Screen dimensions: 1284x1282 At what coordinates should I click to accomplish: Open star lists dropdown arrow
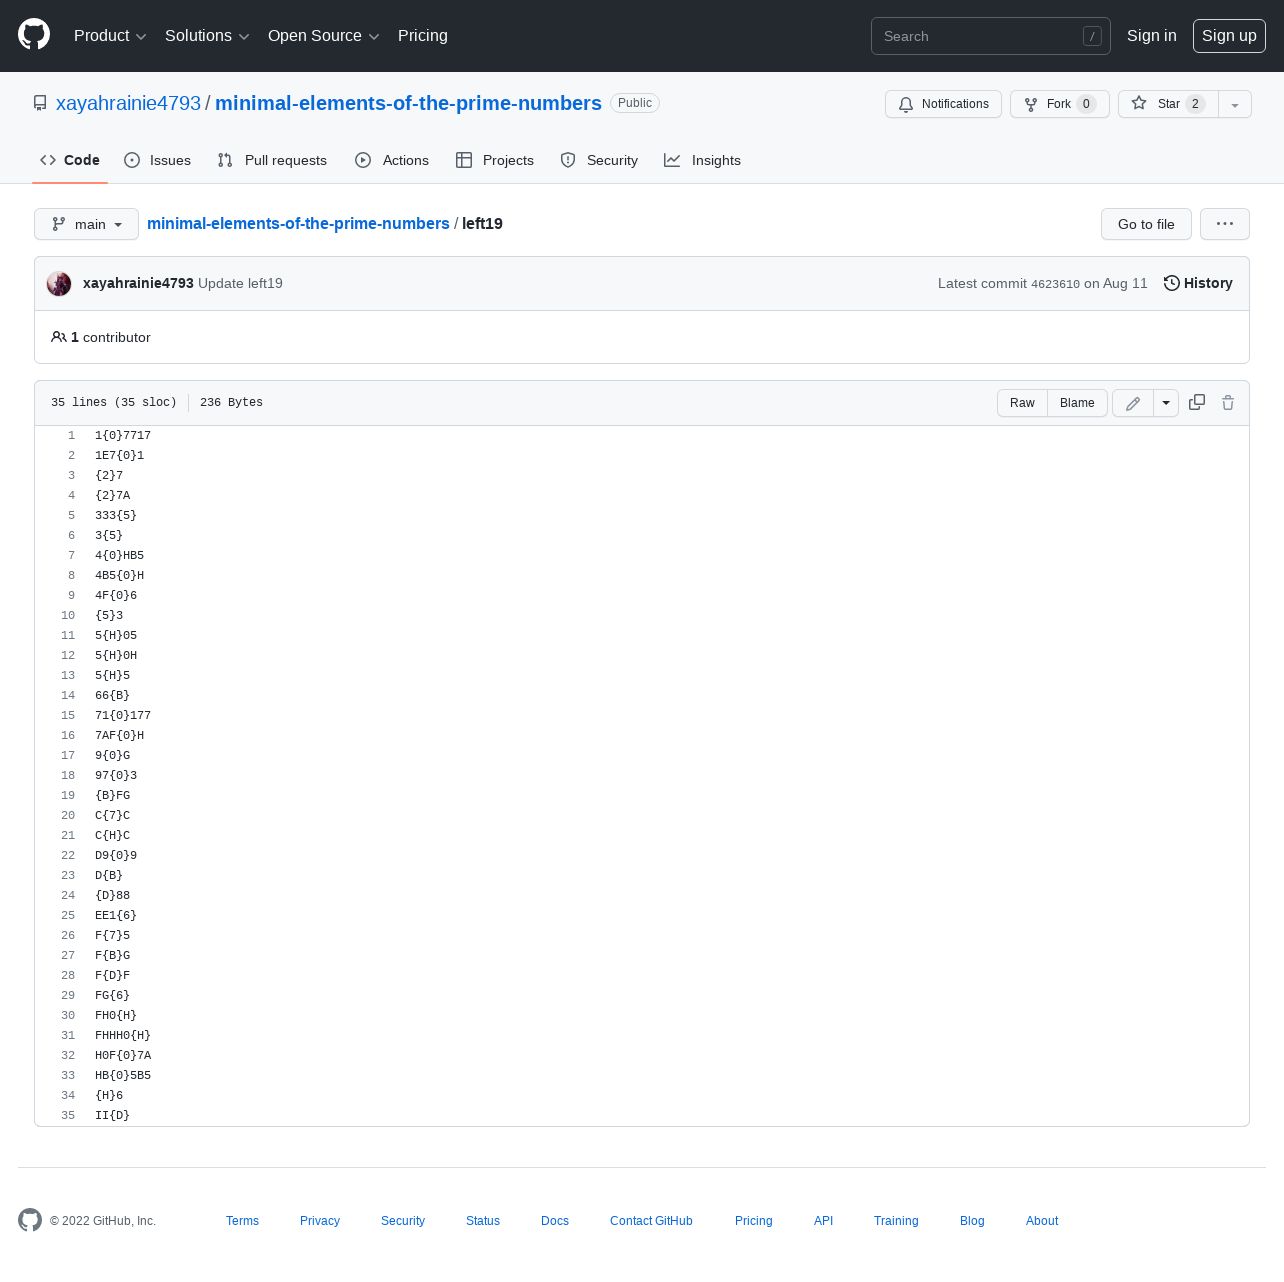click(1235, 104)
